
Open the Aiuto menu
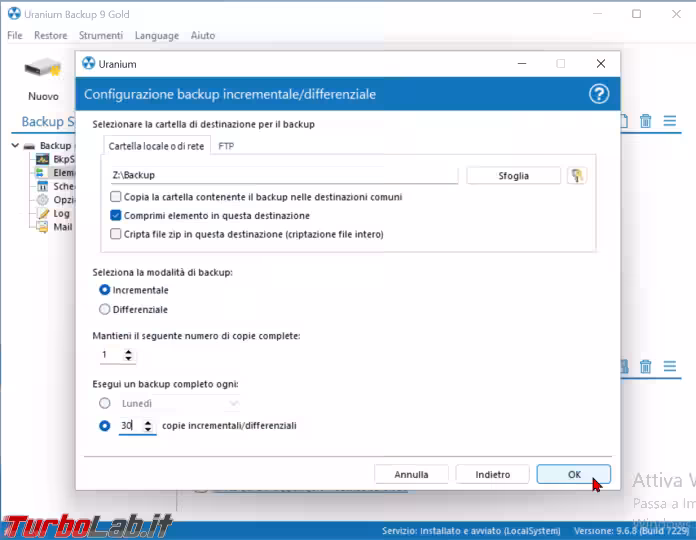point(203,35)
